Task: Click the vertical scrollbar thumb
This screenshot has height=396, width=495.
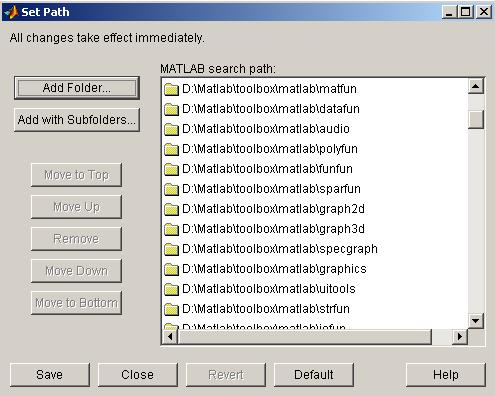Action: 476,119
